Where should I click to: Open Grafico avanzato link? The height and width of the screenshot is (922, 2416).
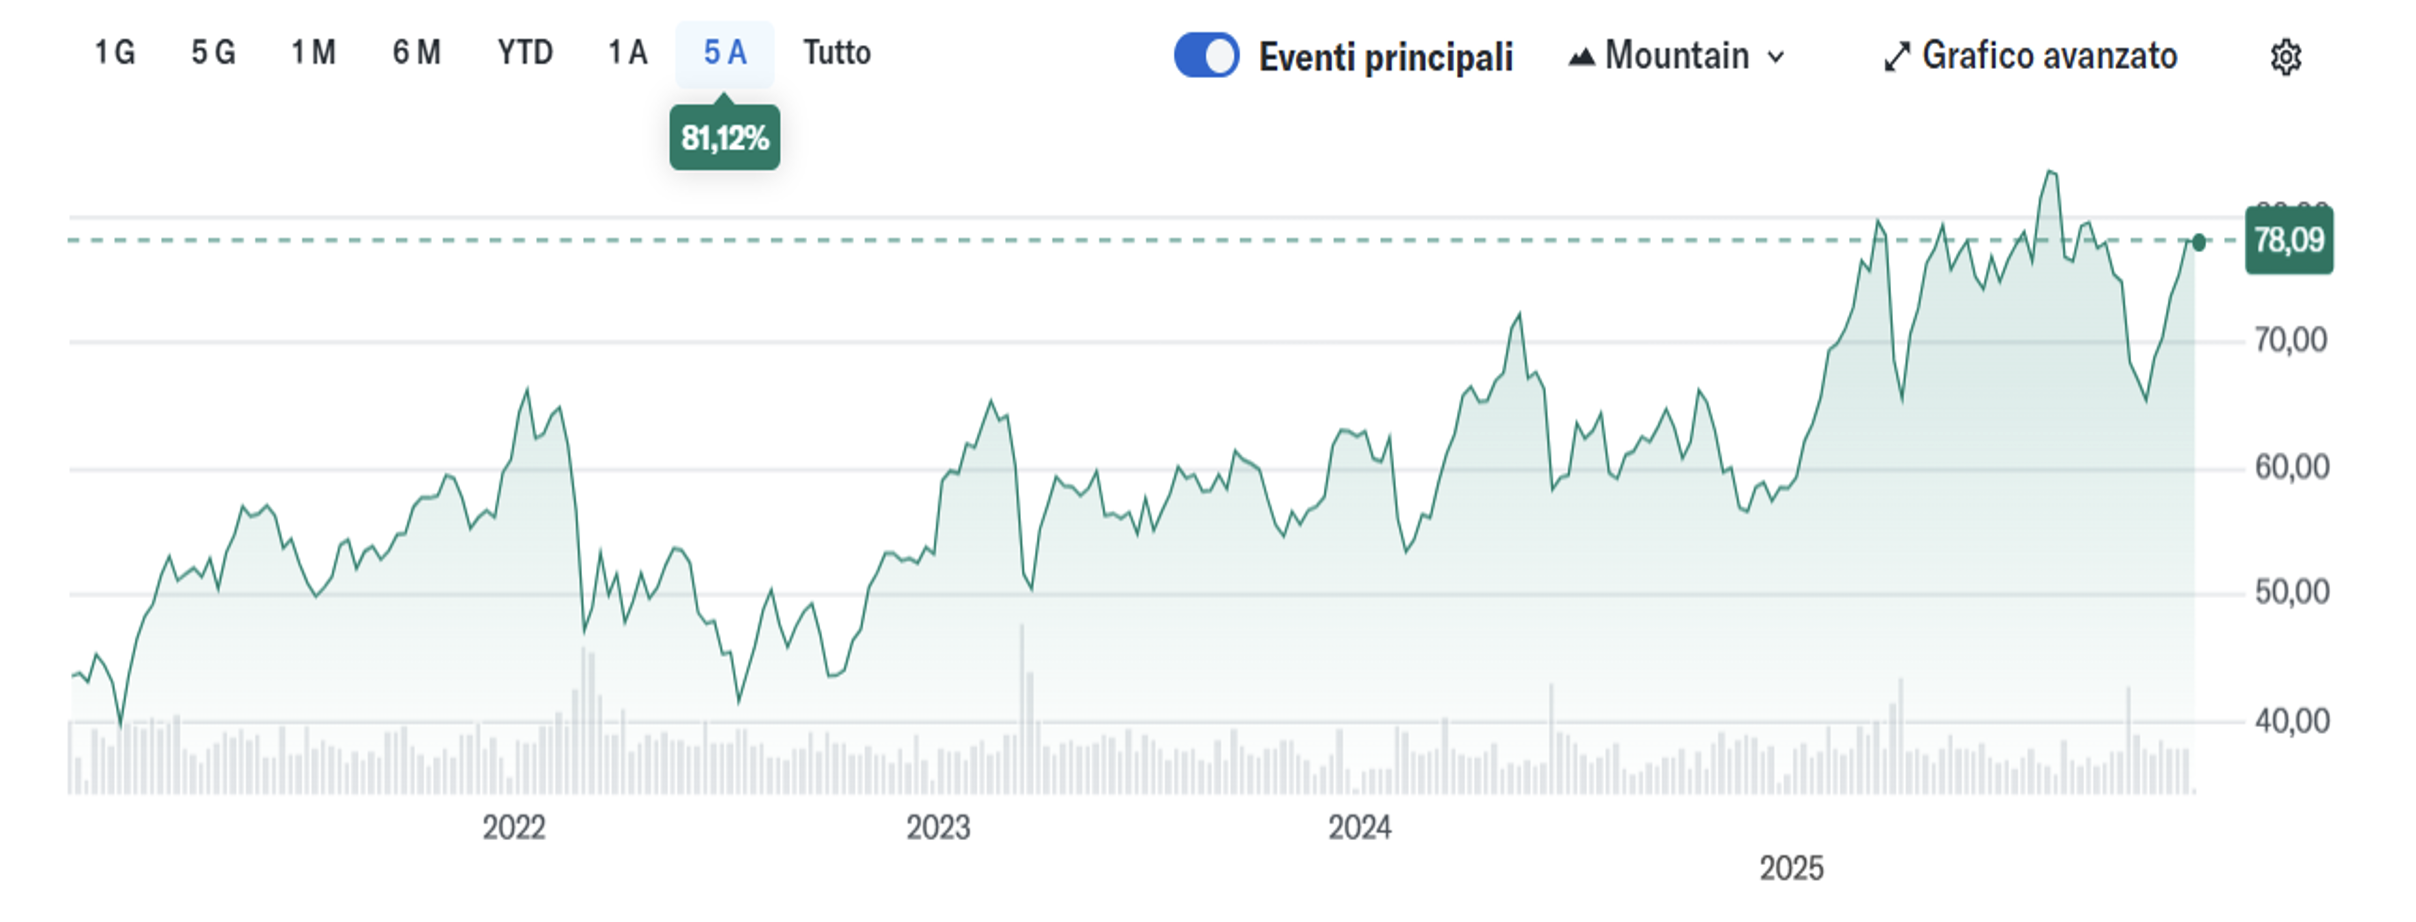coord(2049,56)
